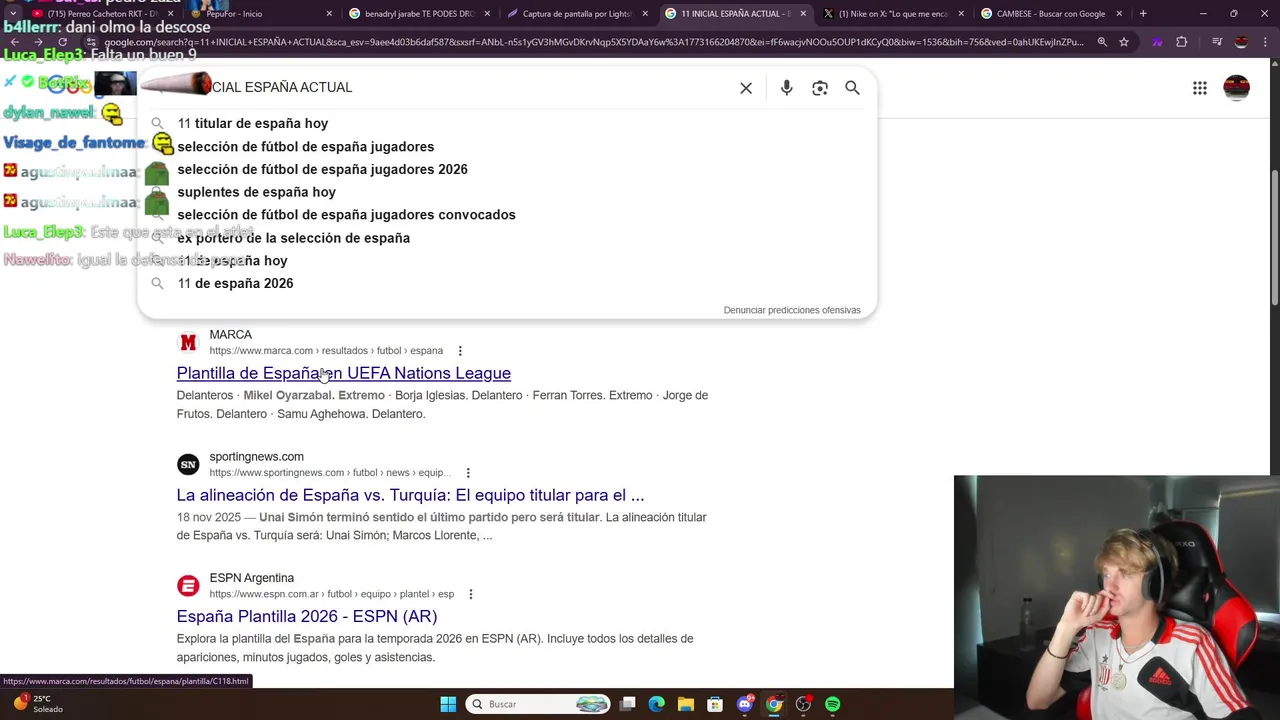The image size is (1280, 720).
Task: Start voice search with microphone icon
Action: point(787,88)
